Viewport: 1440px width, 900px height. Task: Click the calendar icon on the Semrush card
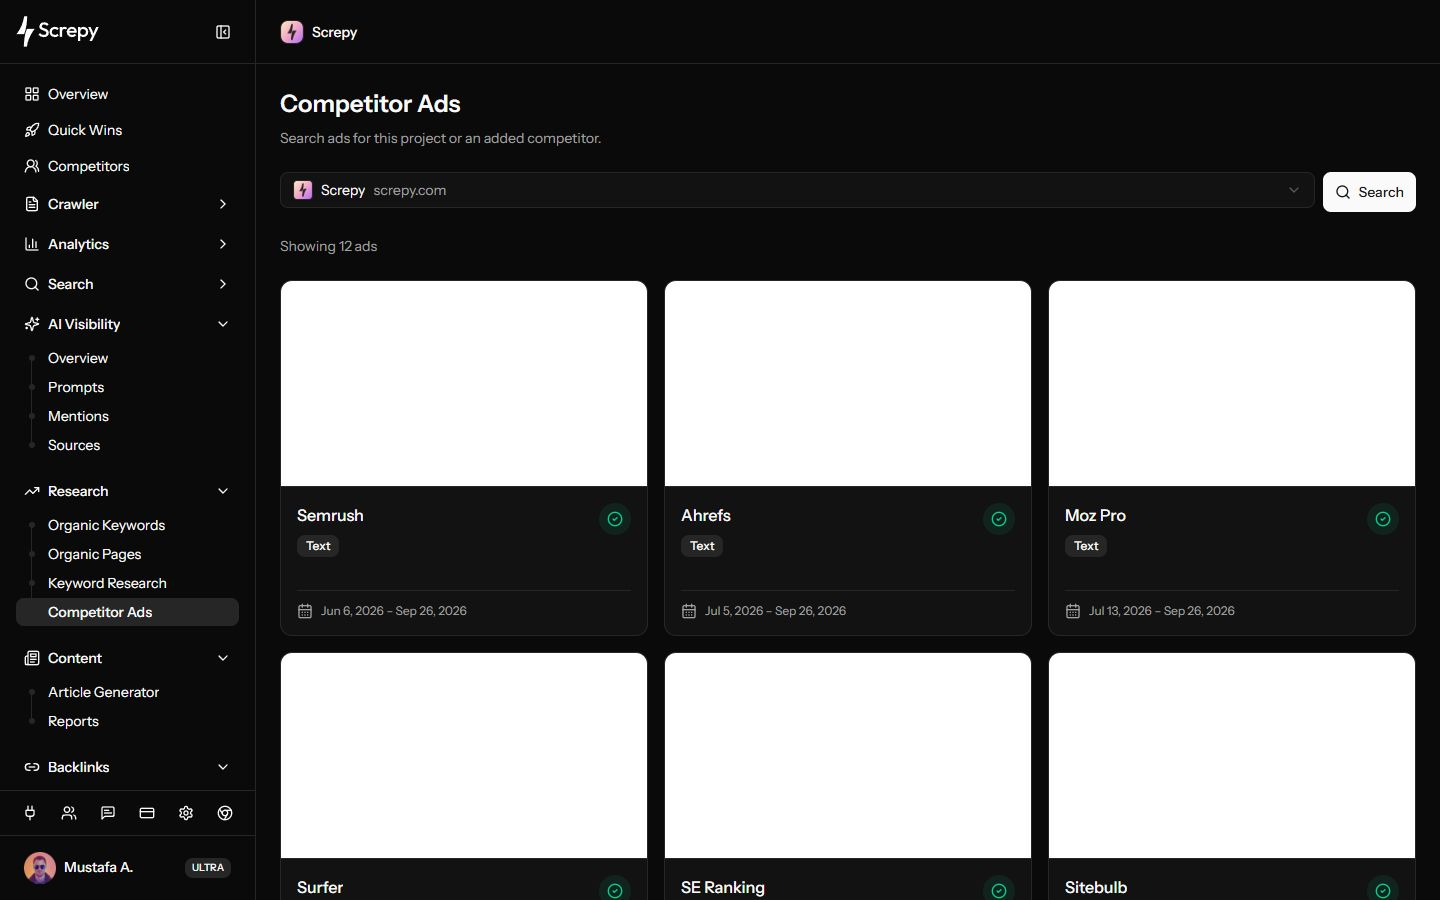tap(305, 611)
